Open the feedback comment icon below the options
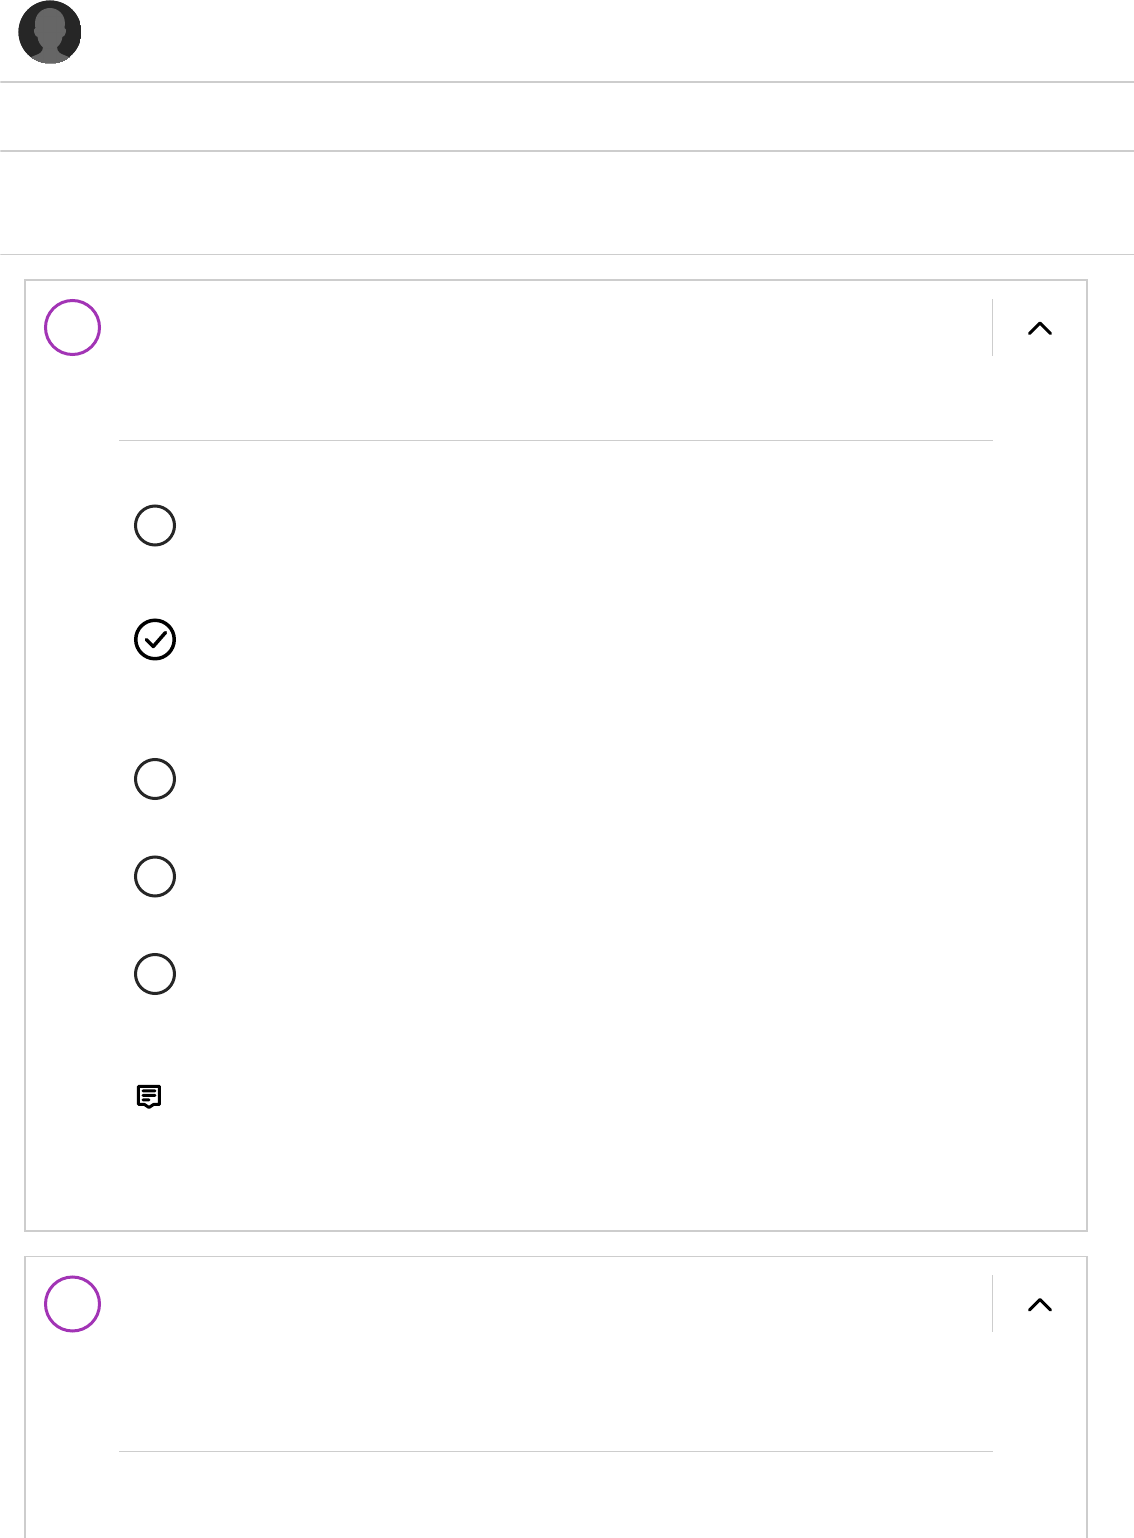Screen dimensions: 1134x1538 [149, 1096]
